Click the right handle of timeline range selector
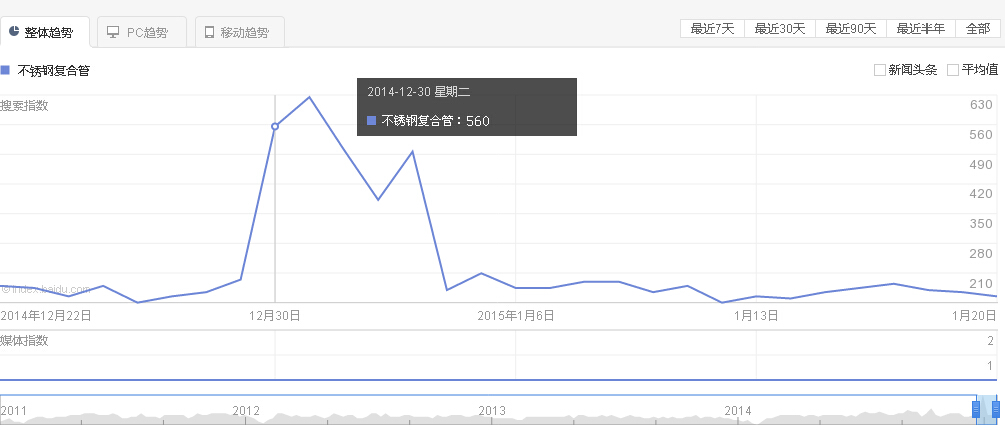The height and width of the screenshot is (430, 1005). [996, 408]
